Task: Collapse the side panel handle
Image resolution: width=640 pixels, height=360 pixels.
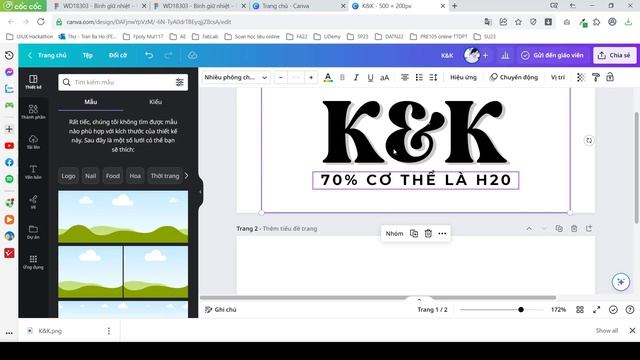Action: pyautogui.click(x=200, y=191)
